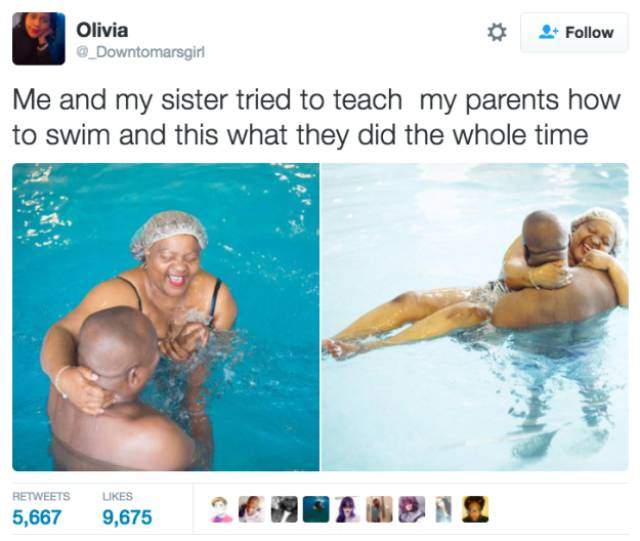Open the left pool photo
This screenshot has height=541, width=640.
[166, 317]
